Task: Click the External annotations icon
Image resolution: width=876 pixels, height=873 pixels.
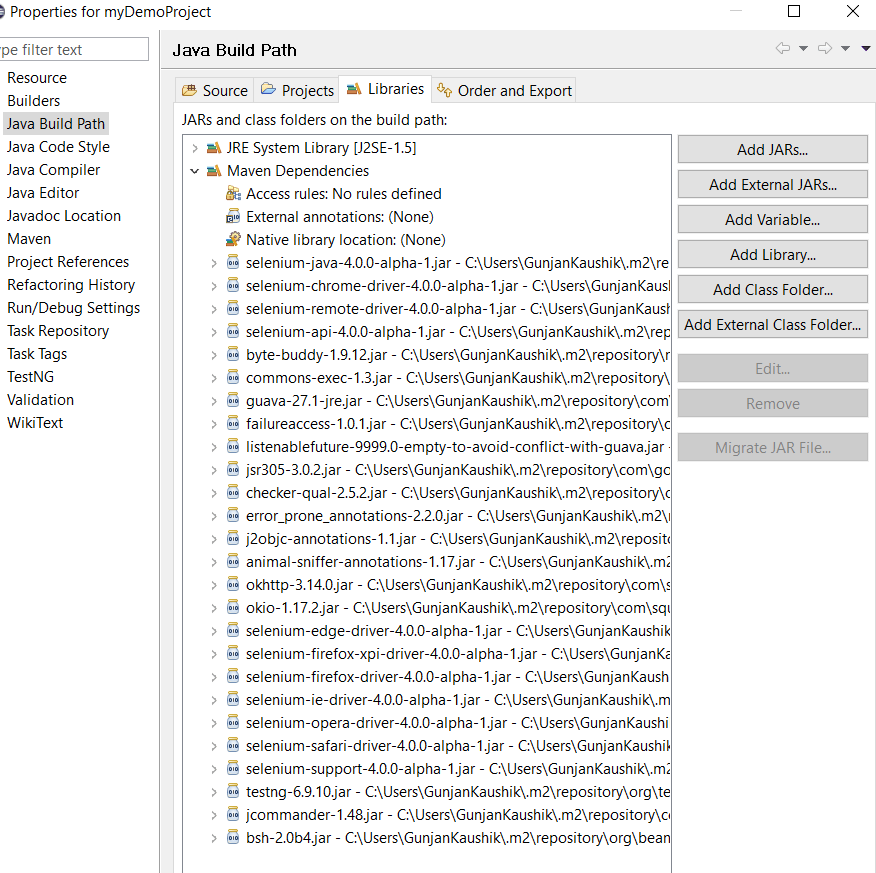Action: pos(233,217)
